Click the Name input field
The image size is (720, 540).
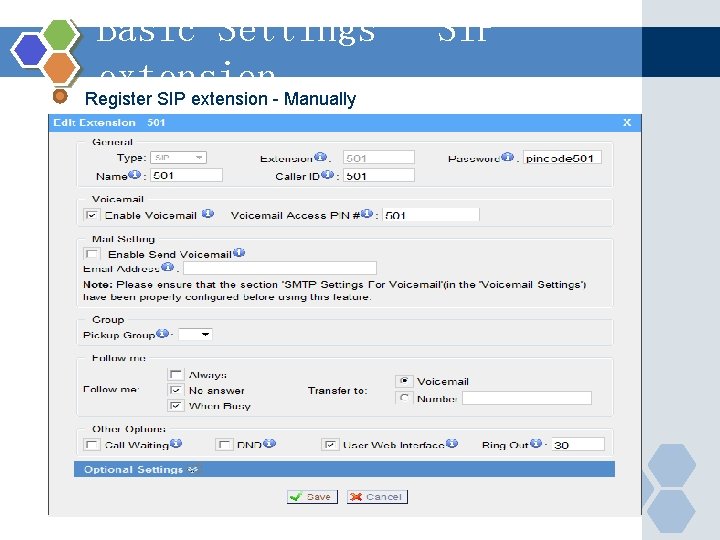click(186, 175)
